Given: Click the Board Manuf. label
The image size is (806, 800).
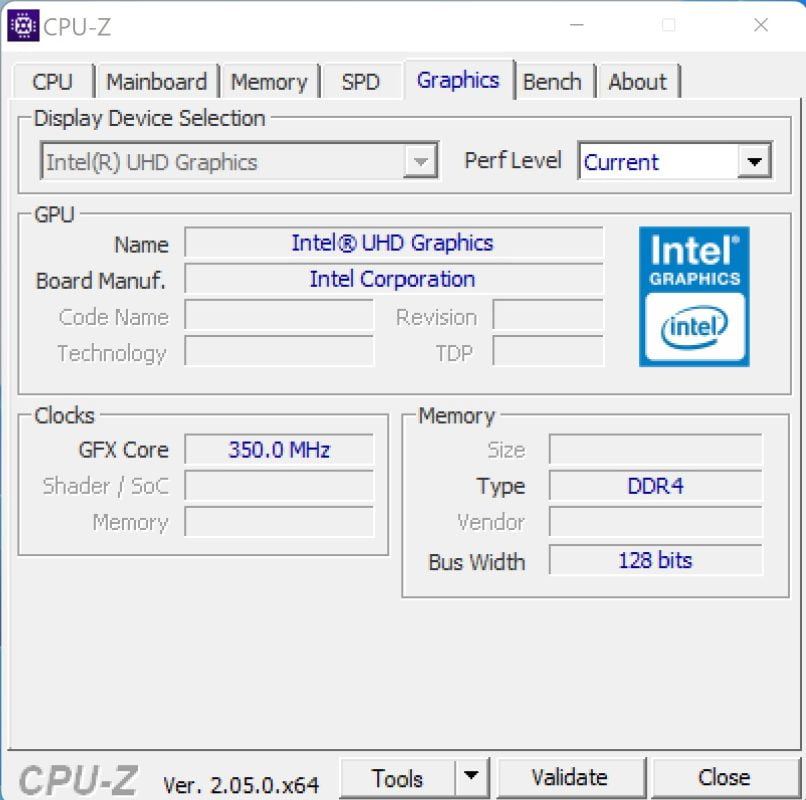Looking at the screenshot, I should coord(101,281).
